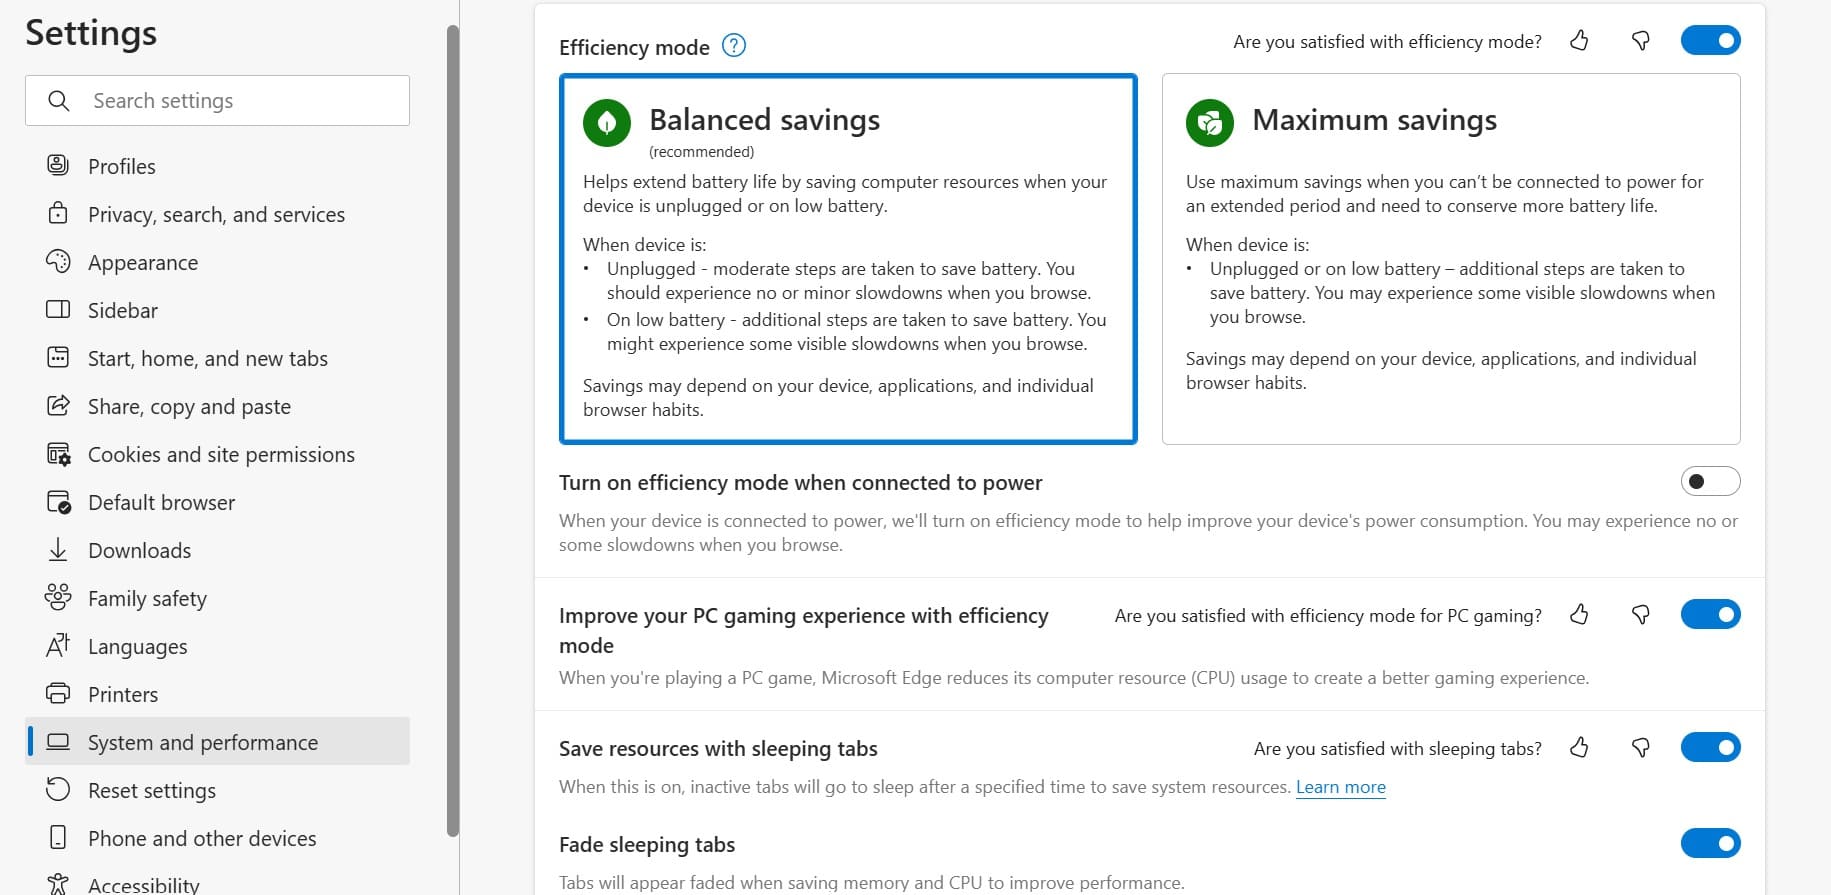Turn off the Efficiency mode toggle
The width and height of the screenshot is (1831, 895).
click(1710, 41)
